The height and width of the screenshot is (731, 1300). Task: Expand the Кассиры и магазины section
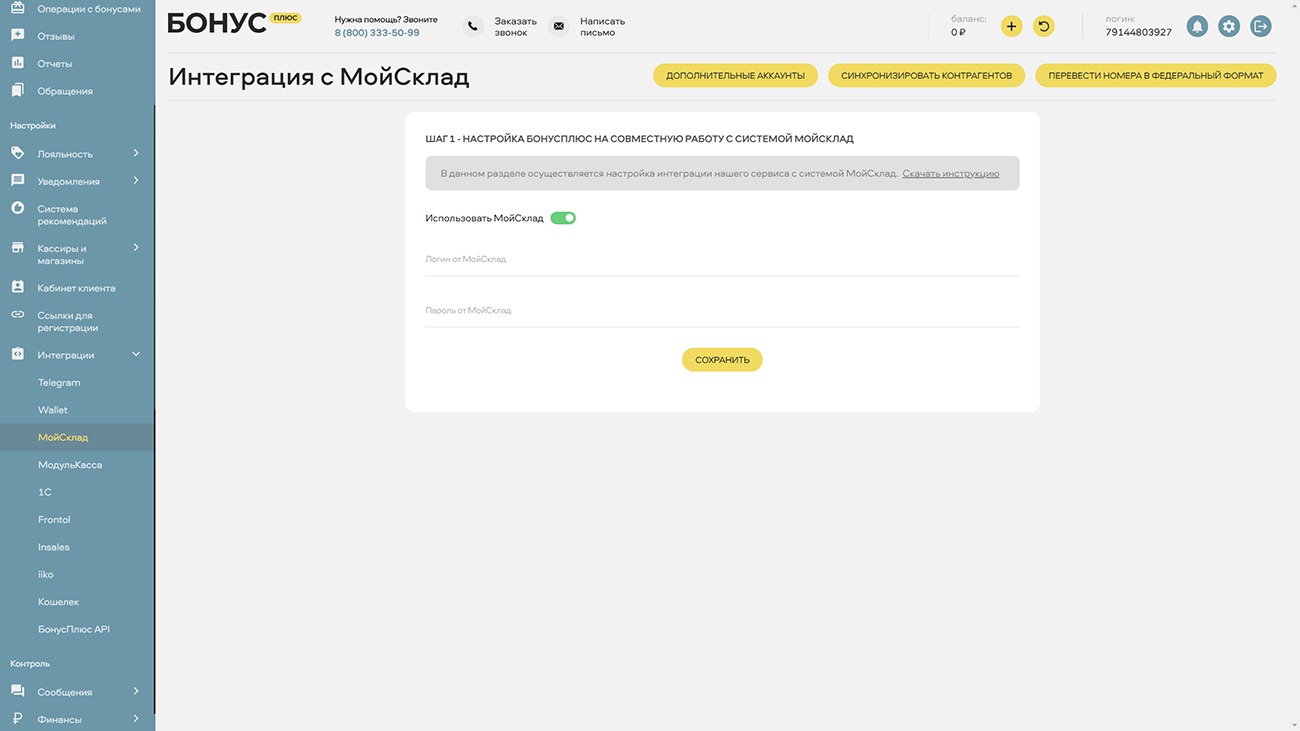[136, 248]
